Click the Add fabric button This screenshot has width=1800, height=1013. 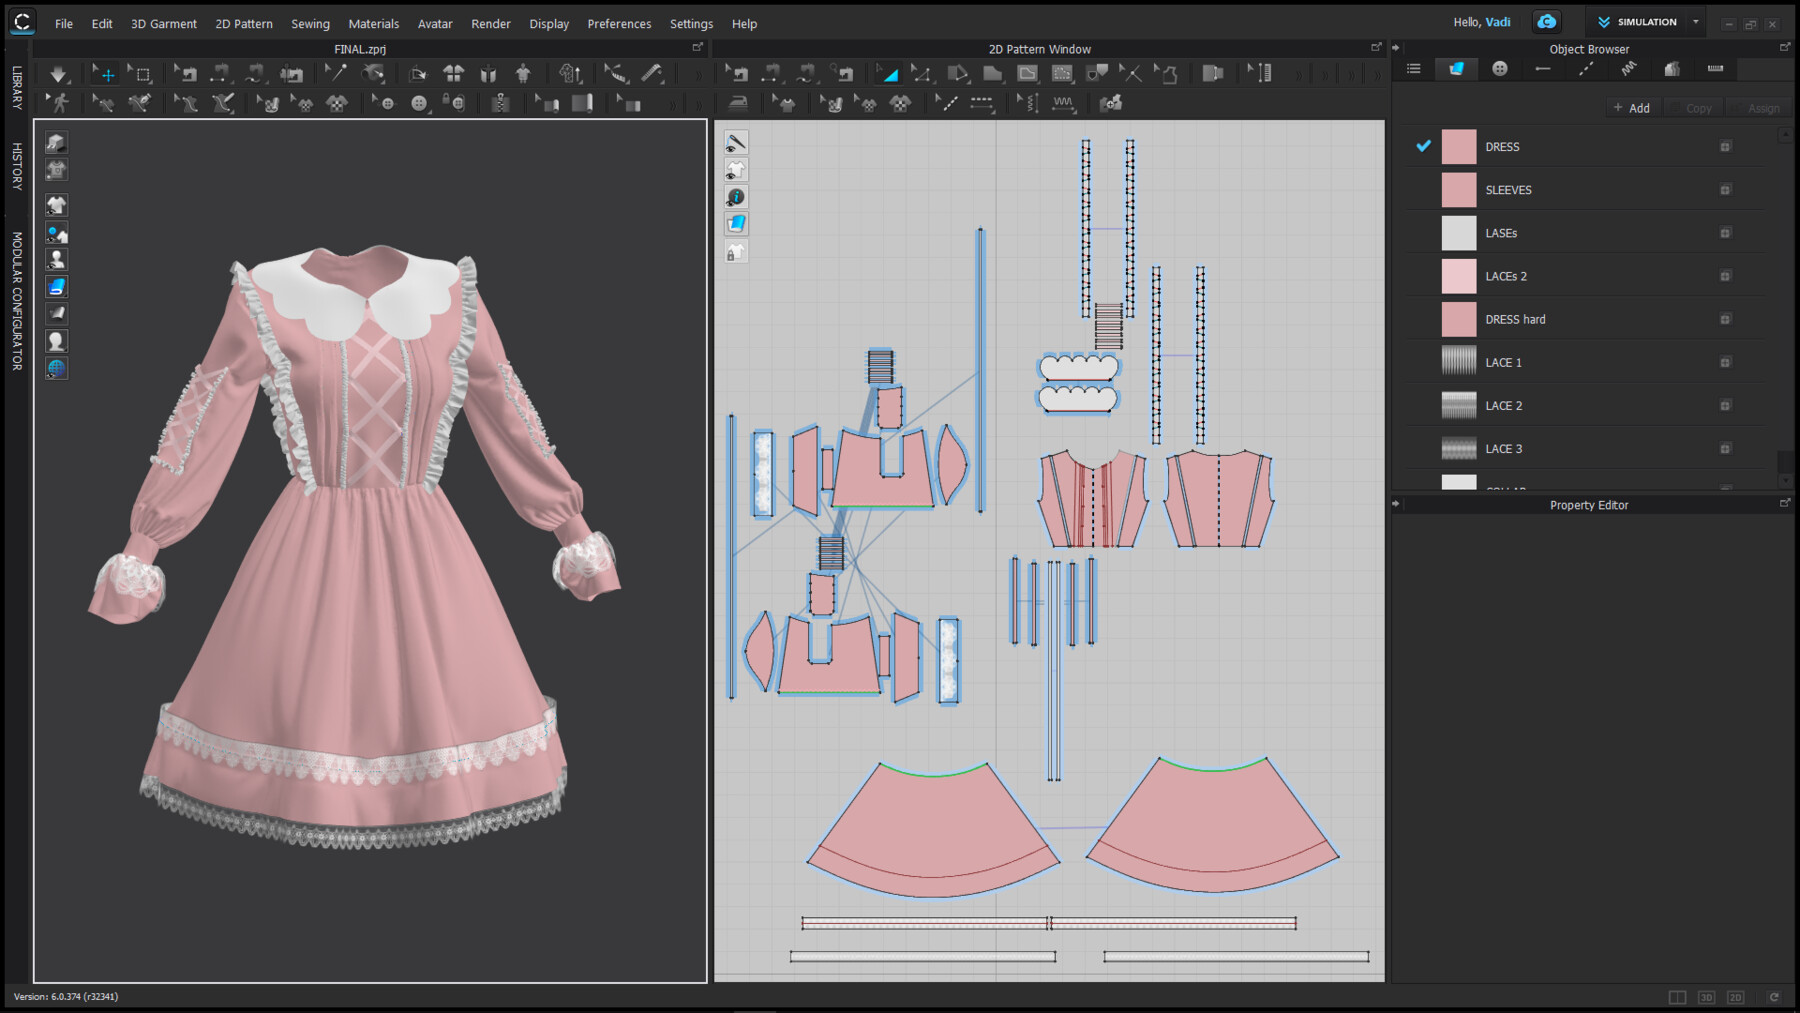(1632, 108)
